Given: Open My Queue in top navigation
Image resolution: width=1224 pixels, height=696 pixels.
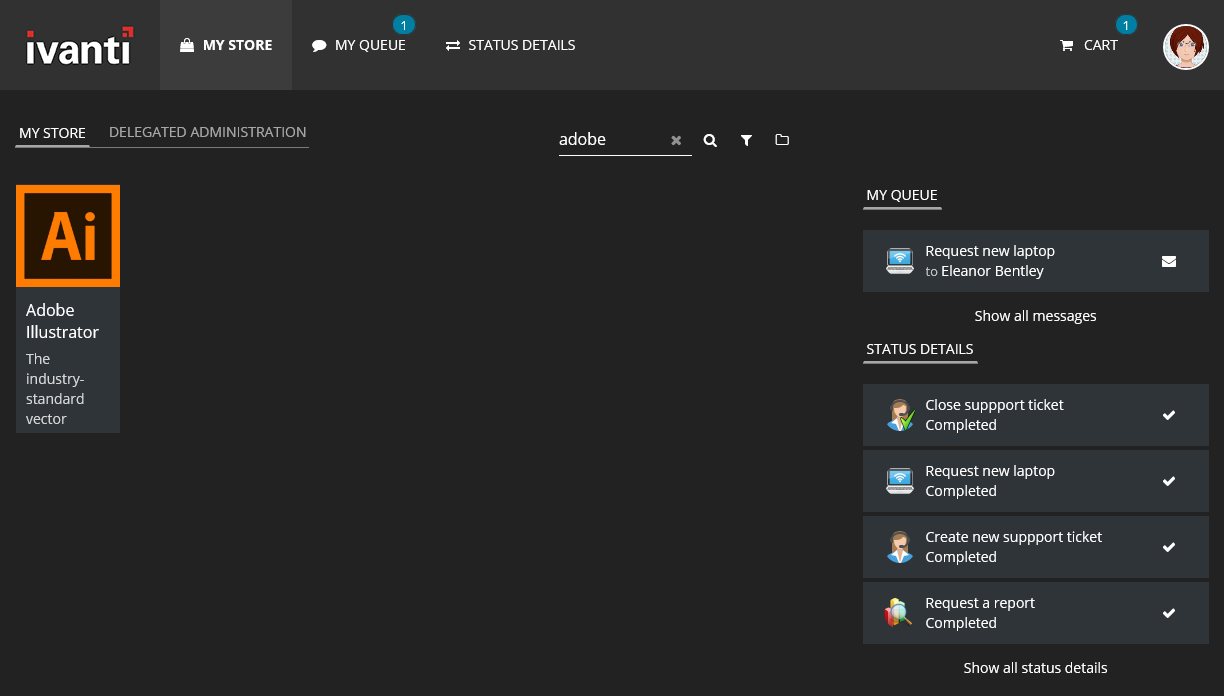Looking at the screenshot, I should tap(359, 45).
